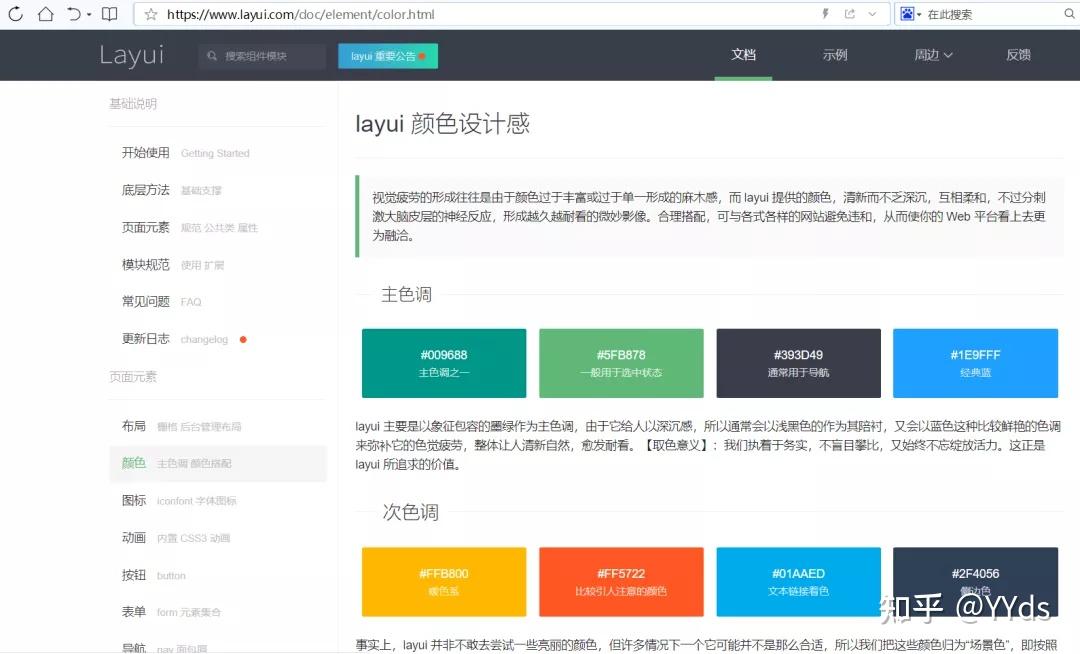
Task: Select the 文档 tab in navigation
Action: point(743,55)
